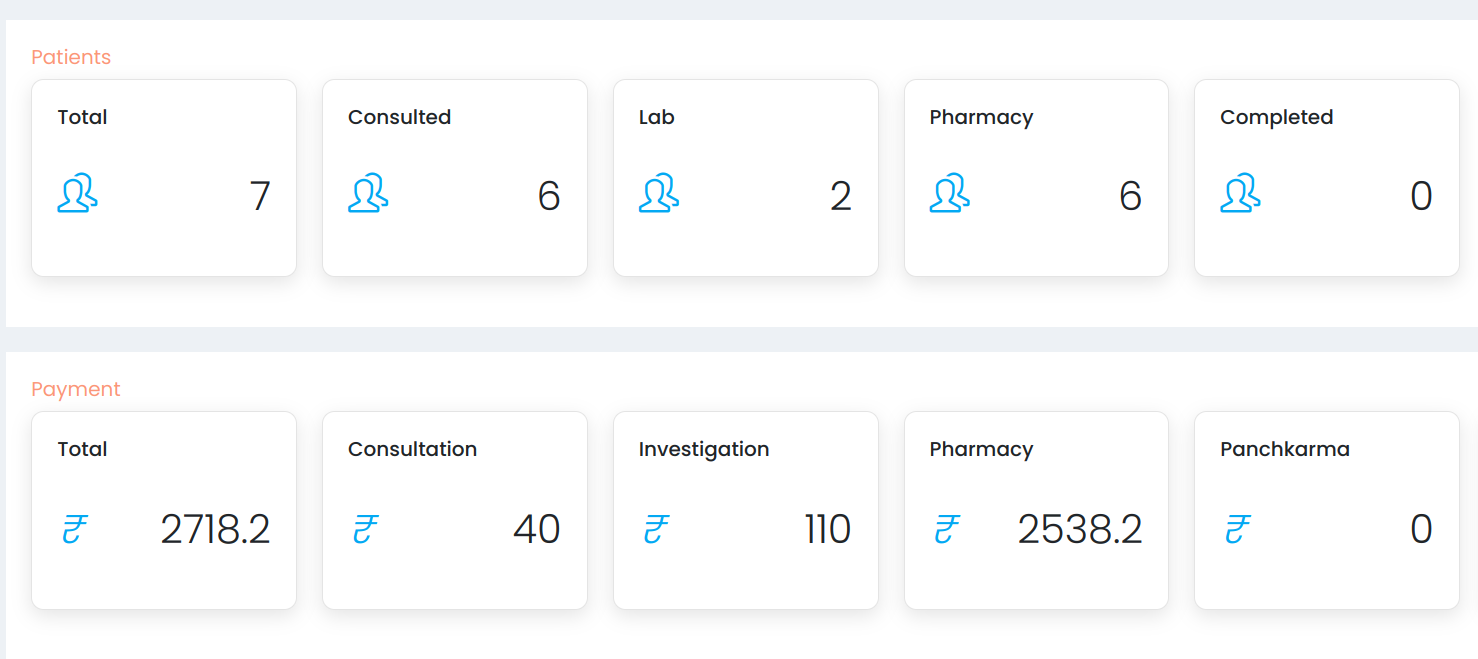Viewport: 1478px width, 659px height.
Task: Click the total payment amount 2718.2
Action: coord(215,529)
